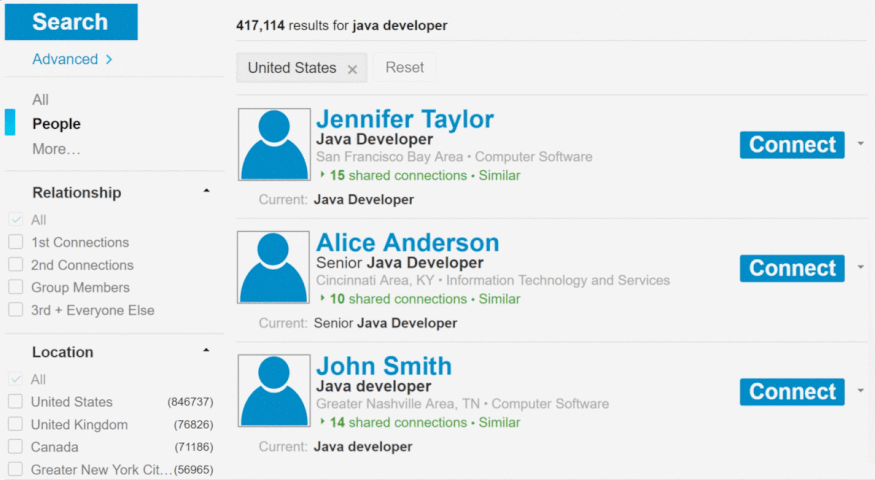Image resolution: width=875 pixels, height=480 pixels.
Task: Connect with Jennifer Taylor
Action: (792, 145)
